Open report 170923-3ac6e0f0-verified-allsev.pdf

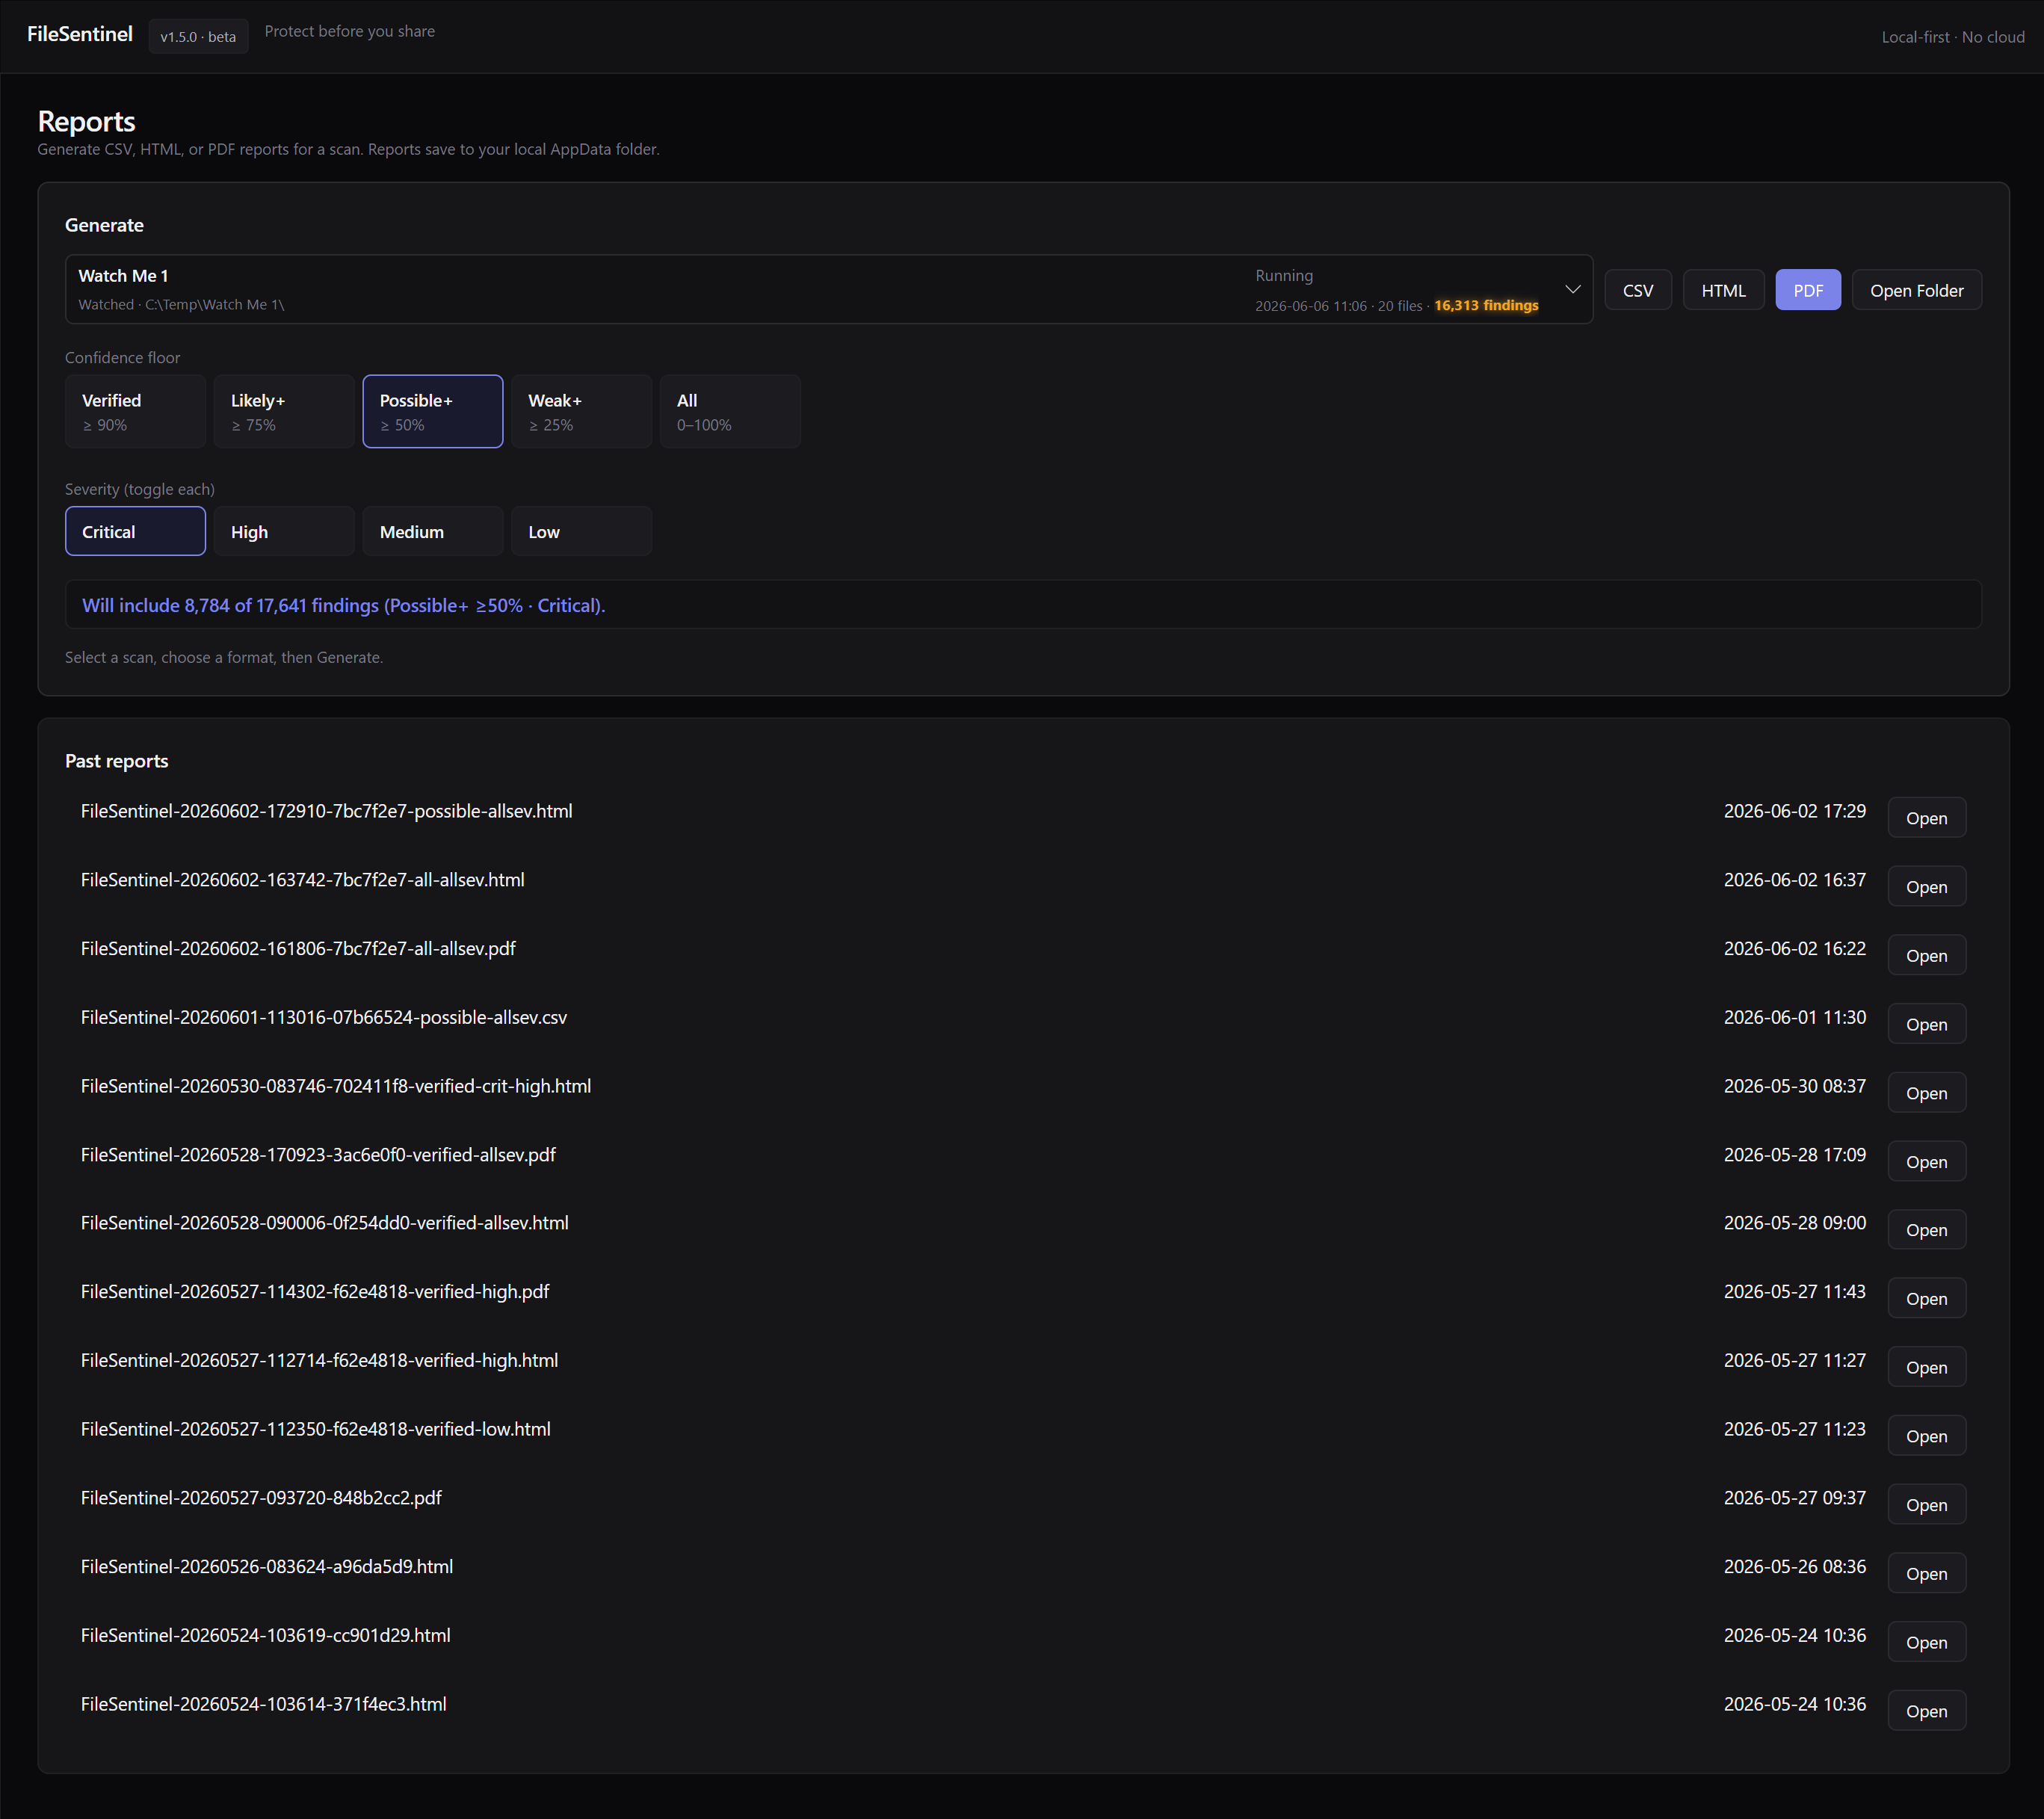point(1926,1161)
